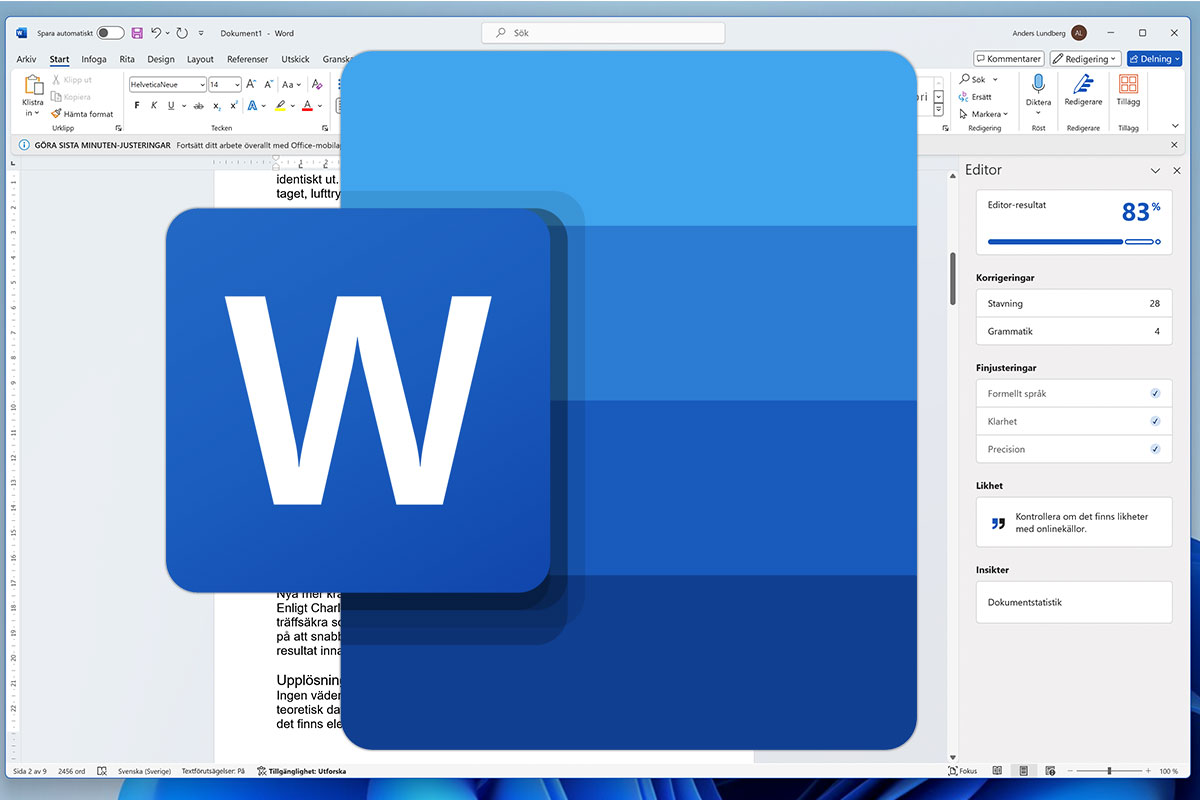Click the Ersätt (Replace) icon
The image size is (1200, 800).
(x=964, y=97)
